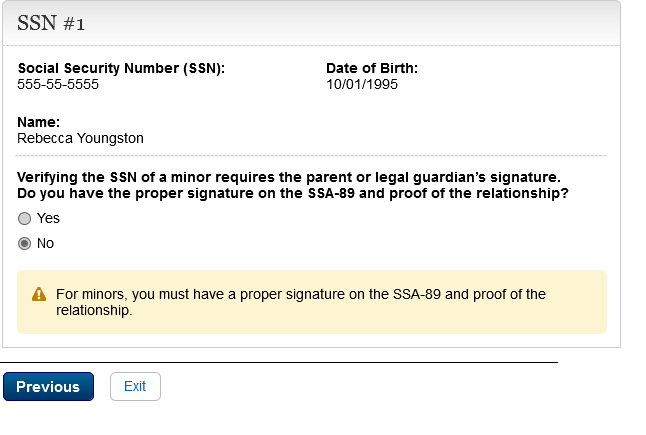
Task: Click the SSN value 555-55-5555
Action: coord(58,84)
